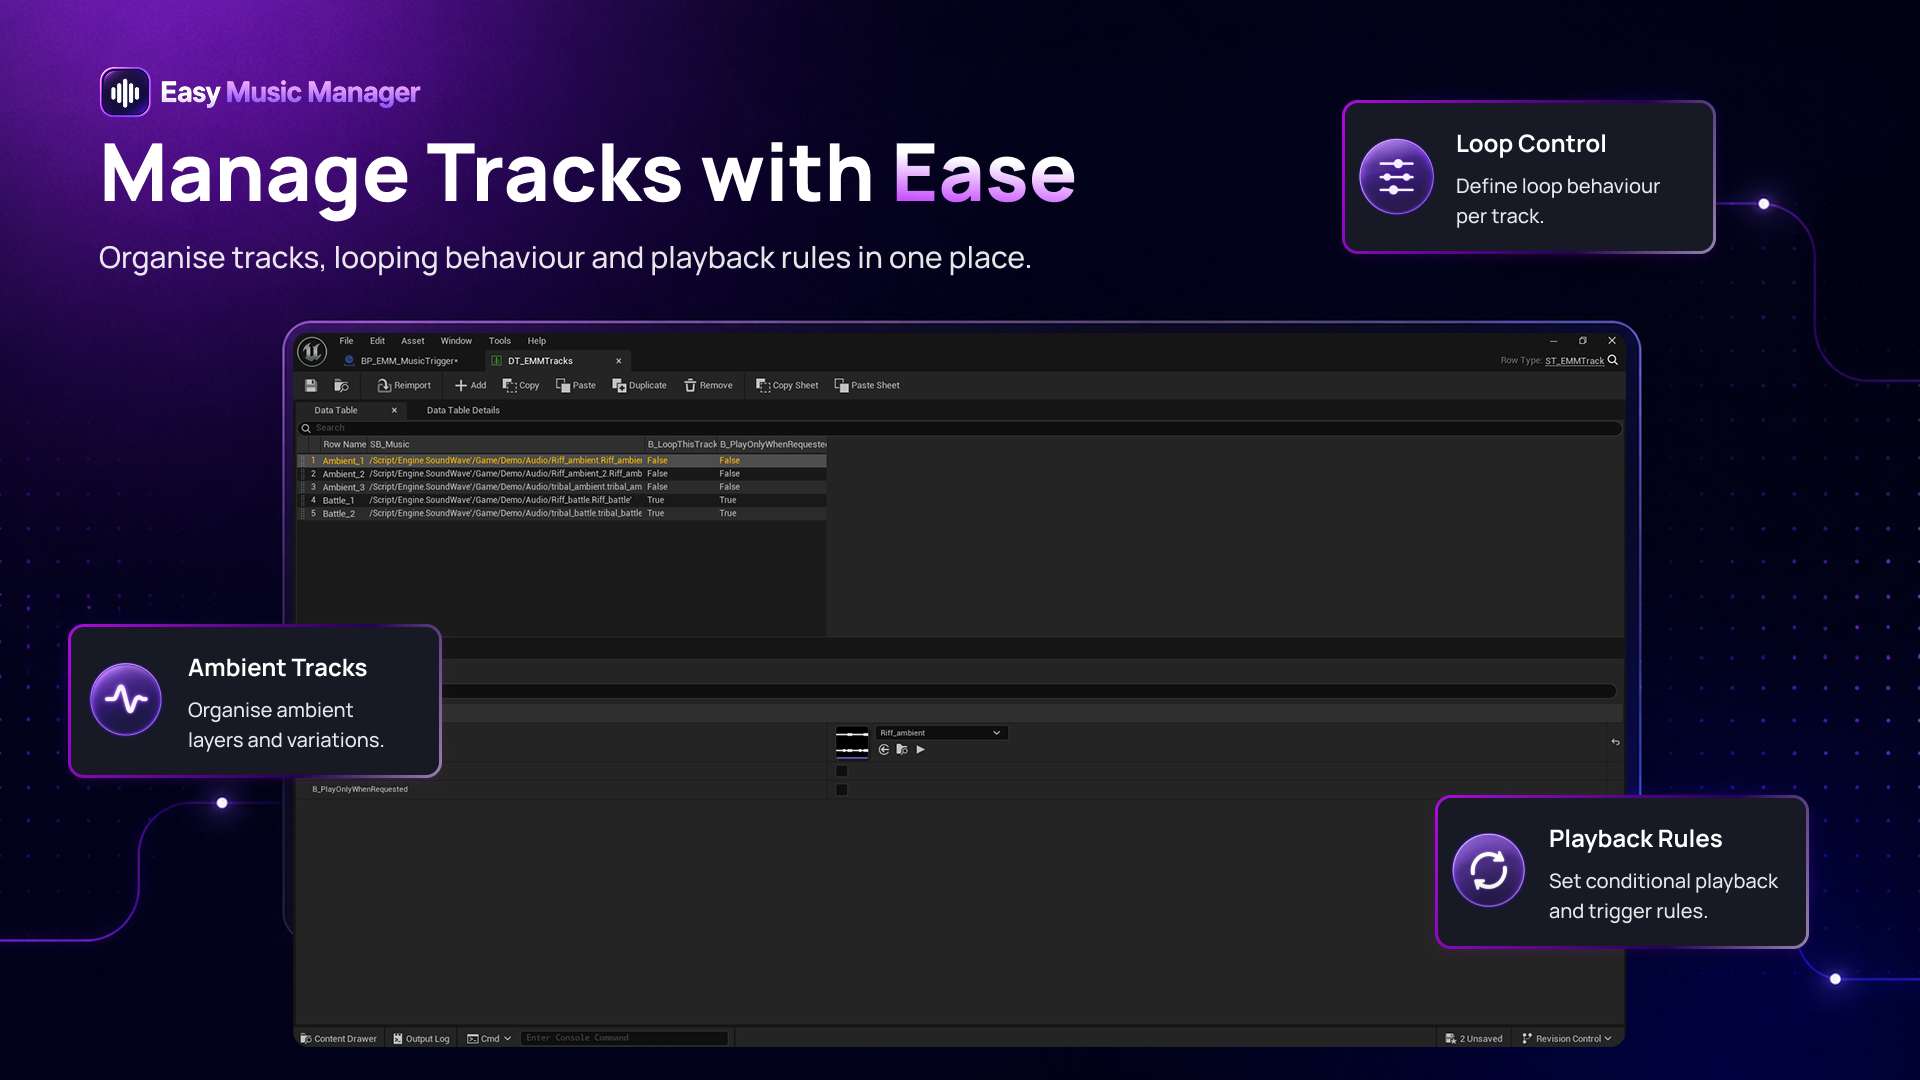This screenshot has height=1080, width=1920.
Task: Open the Content Drawer
Action: 338,1038
